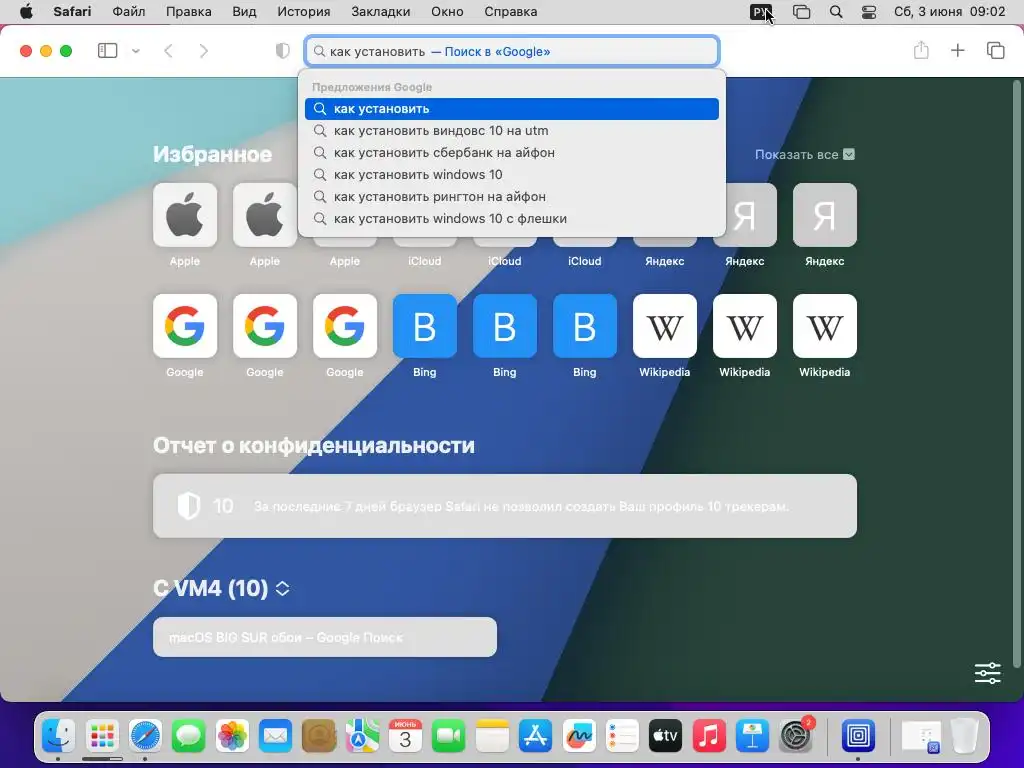Open start page settings sliders icon
The height and width of the screenshot is (768, 1024).
pos(987,673)
